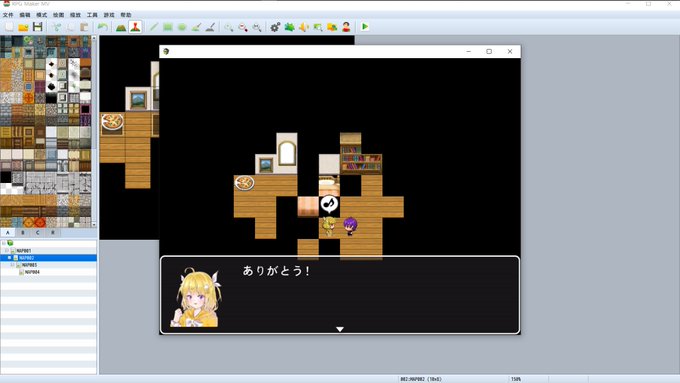This screenshot has width=680, height=383.
Task: Switch to tileset tab A
Action: point(8,232)
